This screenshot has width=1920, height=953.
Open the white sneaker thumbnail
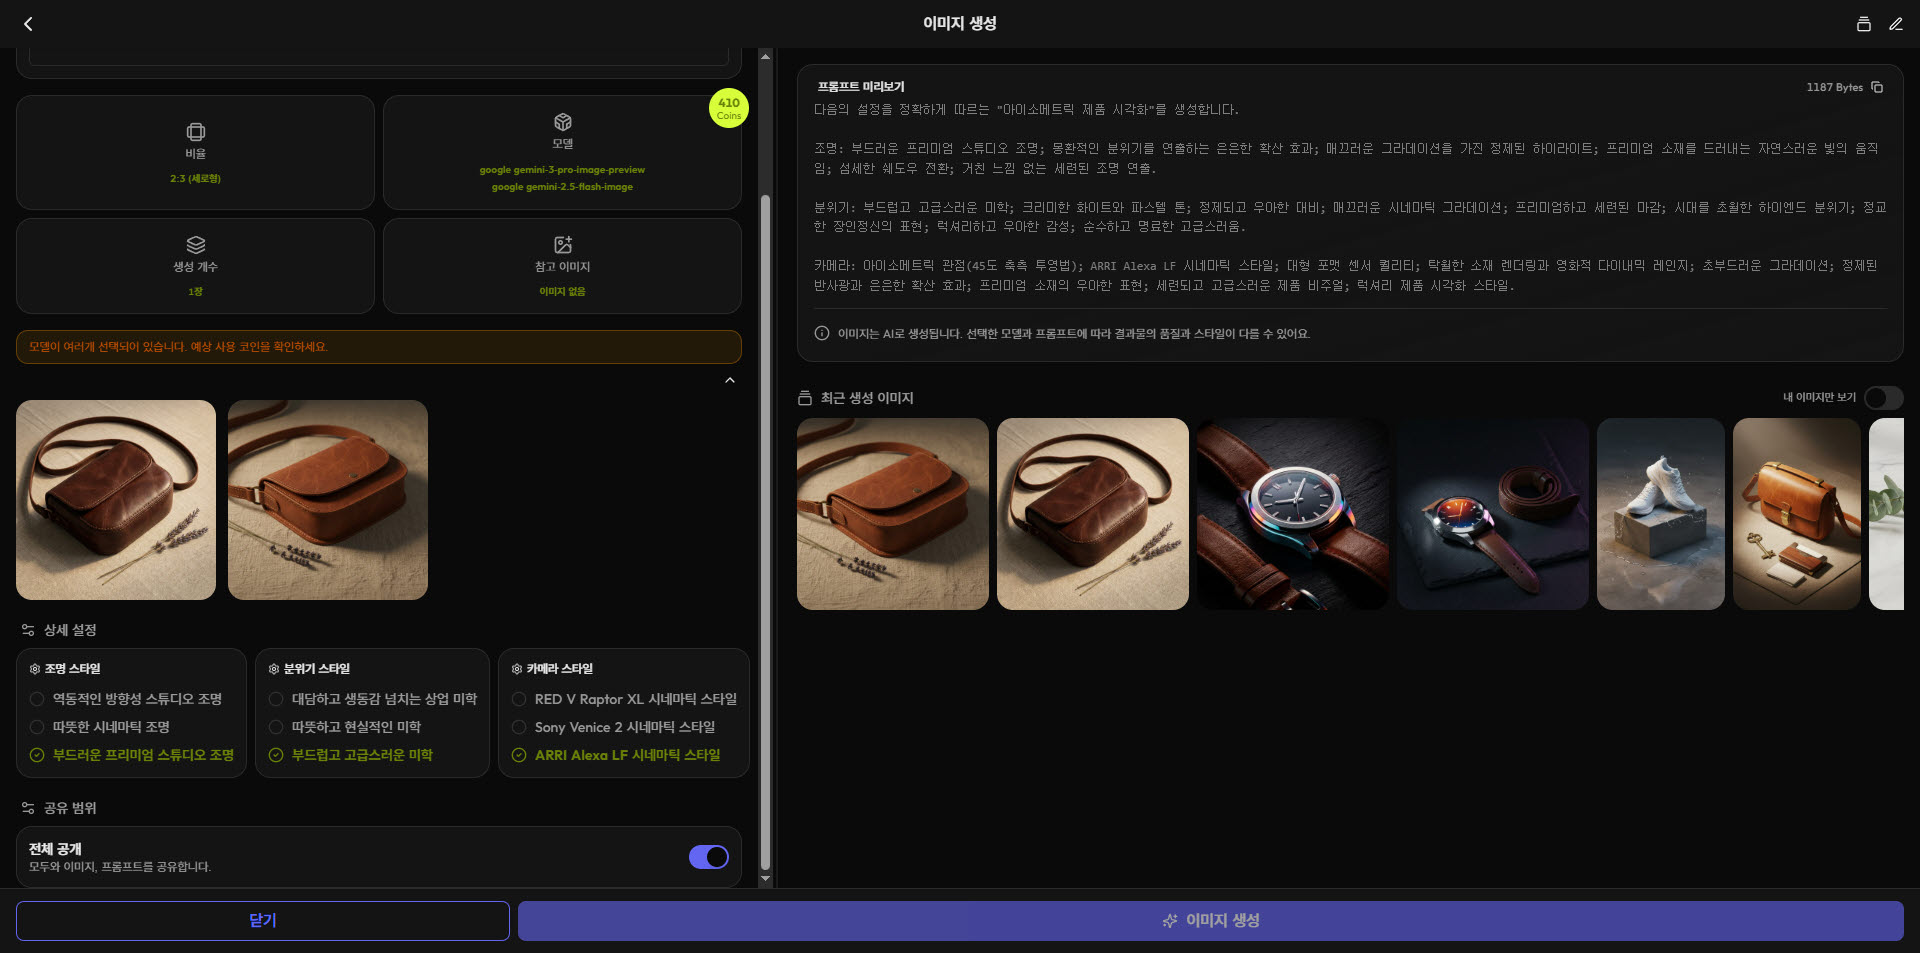[x=1660, y=514]
